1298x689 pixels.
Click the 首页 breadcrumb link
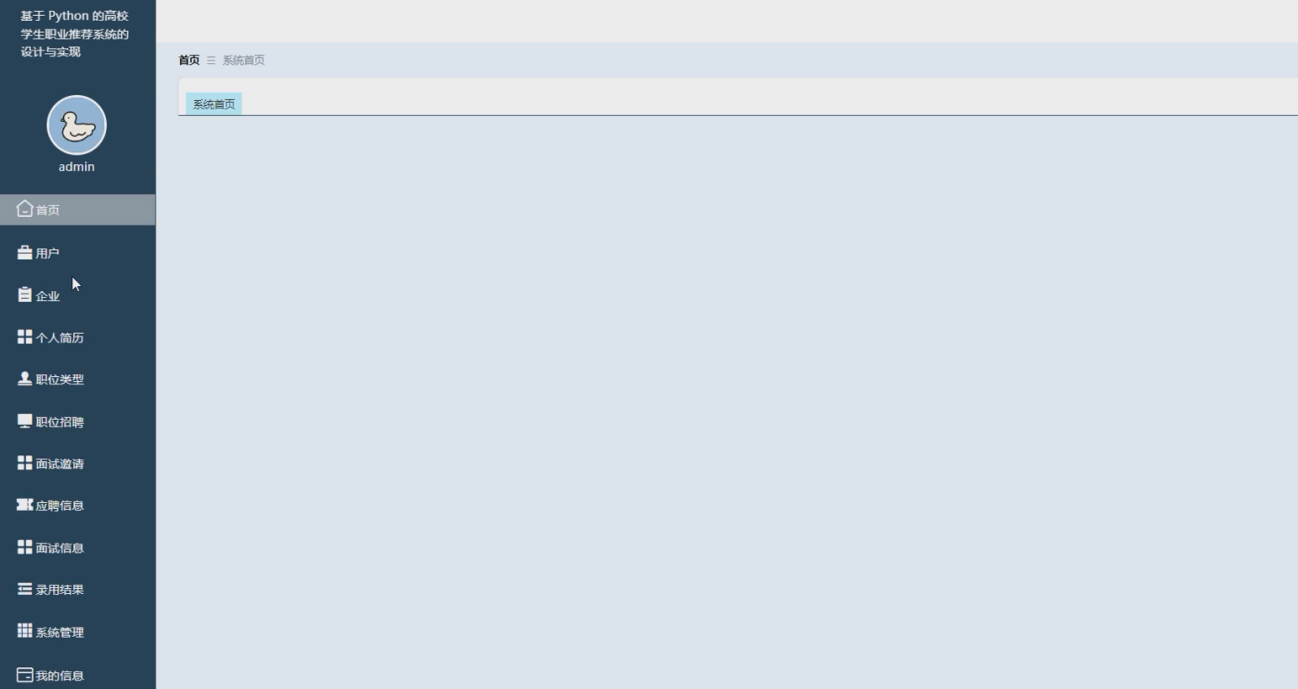tap(189, 60)
